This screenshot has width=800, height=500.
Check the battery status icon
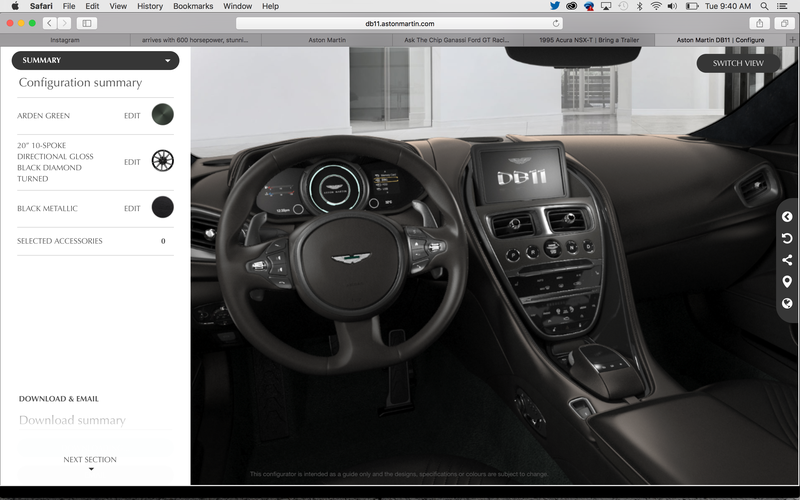[x=691, y=6]
